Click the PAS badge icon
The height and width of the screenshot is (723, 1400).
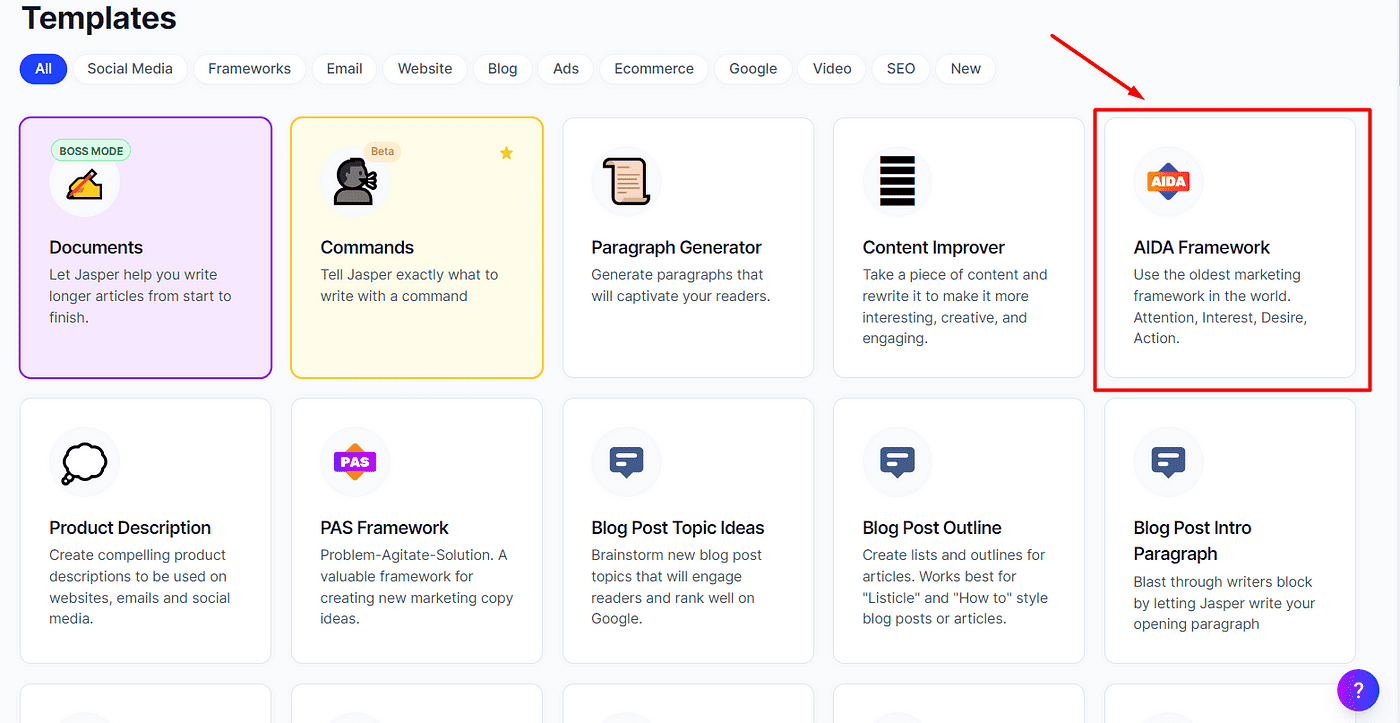pyautogui.click(x=355, y=463)
